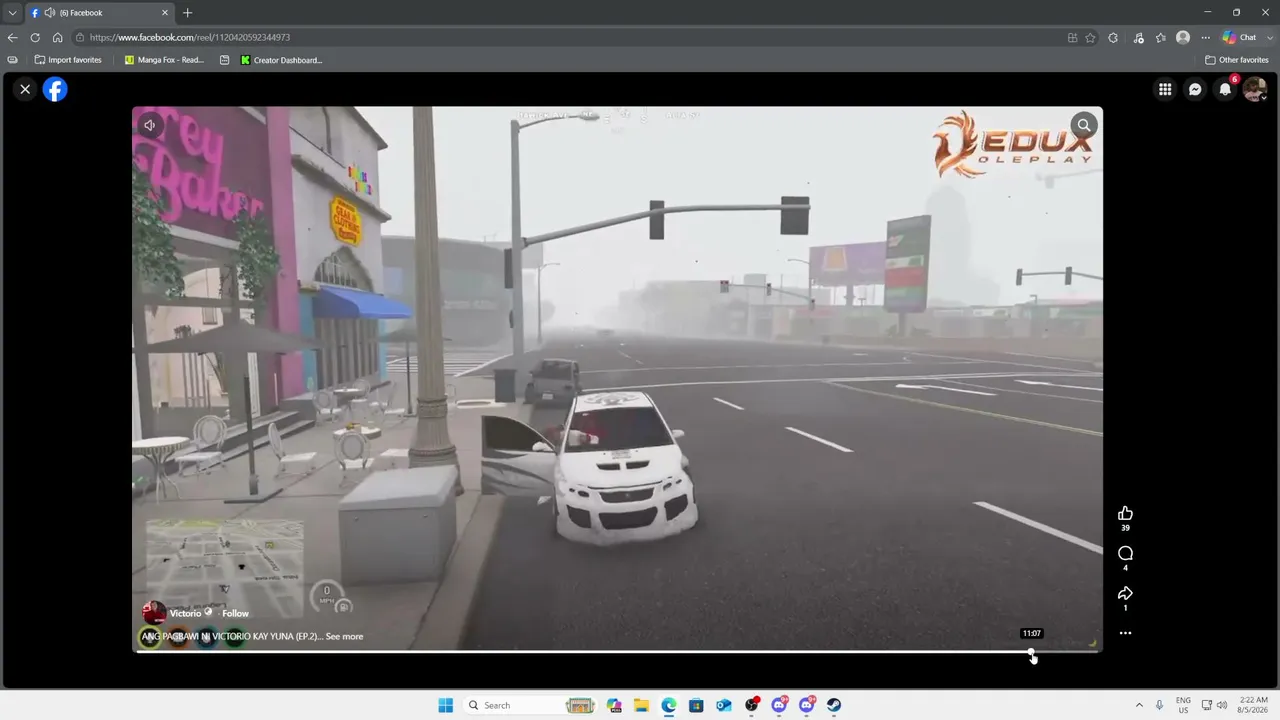View site information lock icon
This screenshot has height=720, width=1280.
tap(80, 37)
